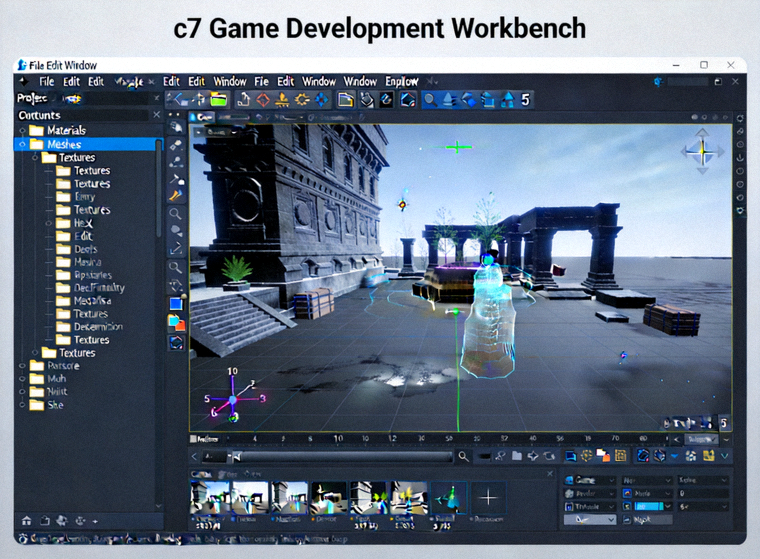The height and width of the screenshot is (559, 760).
Task: Select the orange diamond tool in the top toolbar
Action: tap(263, 100)
